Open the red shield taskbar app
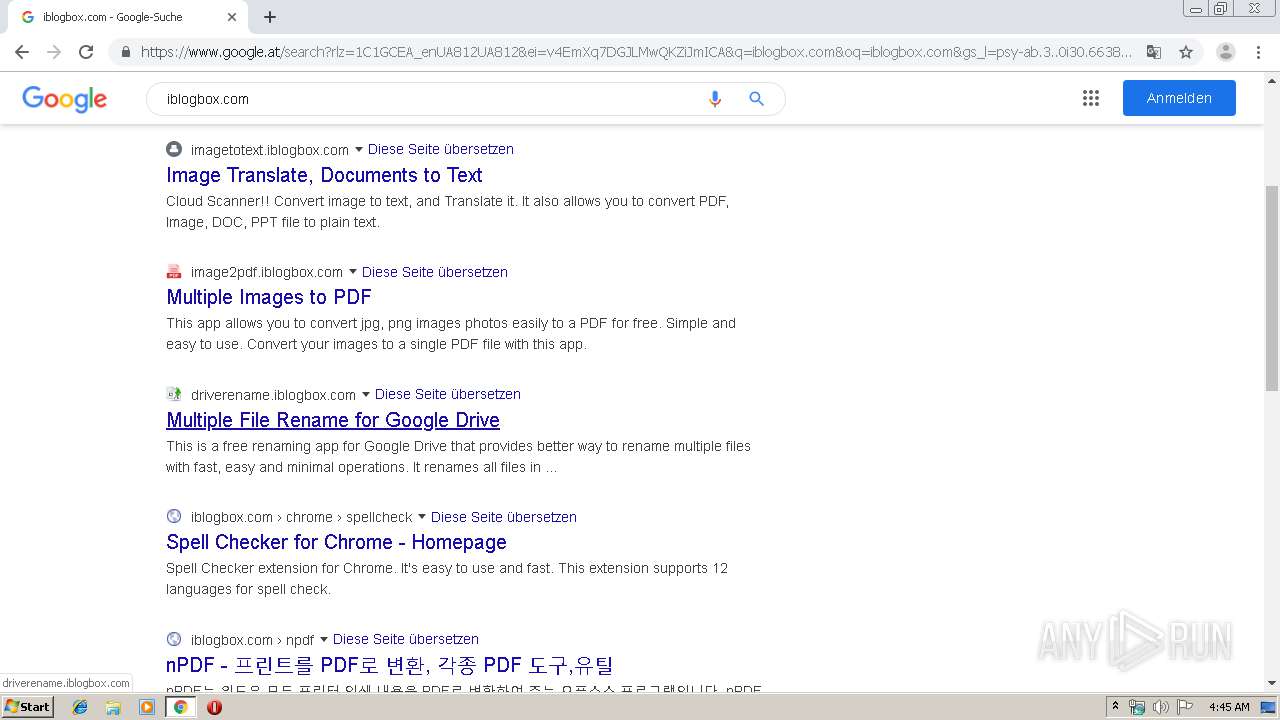Viewport: 1280px width, 720px height. coord(214,707)
